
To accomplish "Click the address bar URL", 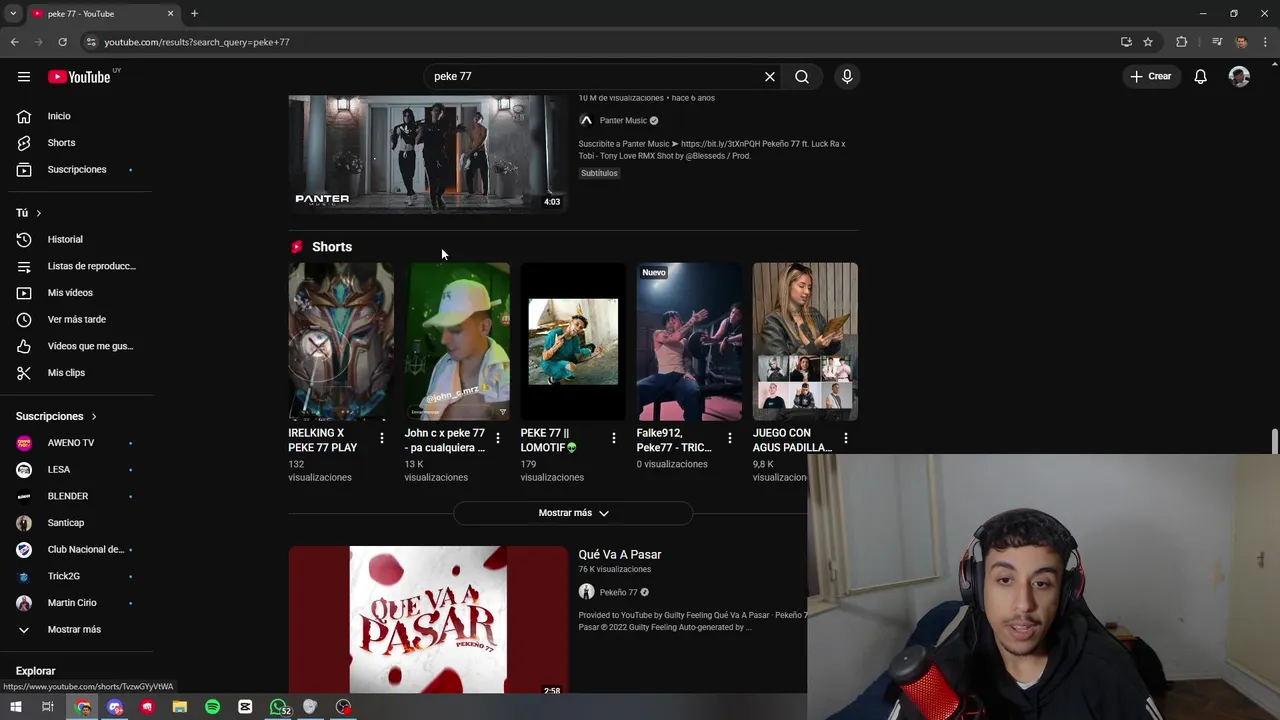I will [197, 42].
